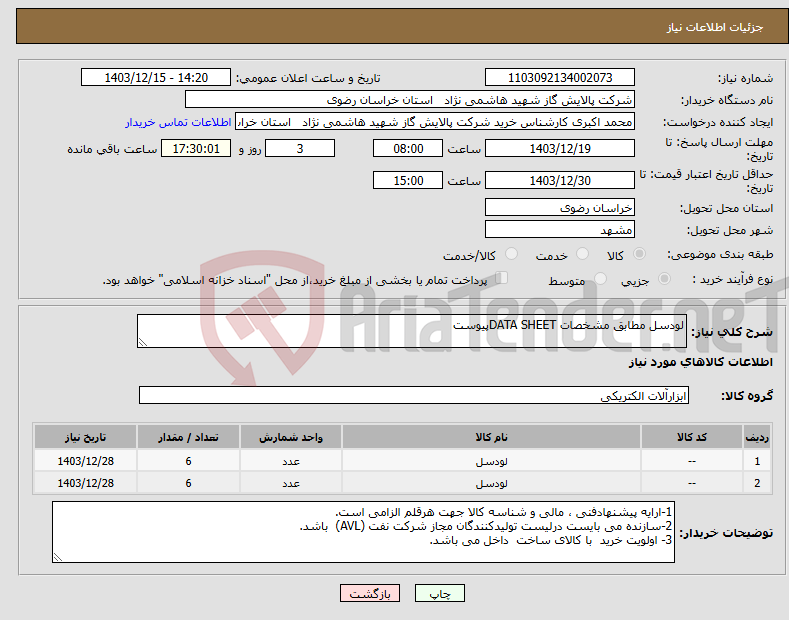Click لودسل item name in row 1

pyautogui.click(x=492, y=461)
